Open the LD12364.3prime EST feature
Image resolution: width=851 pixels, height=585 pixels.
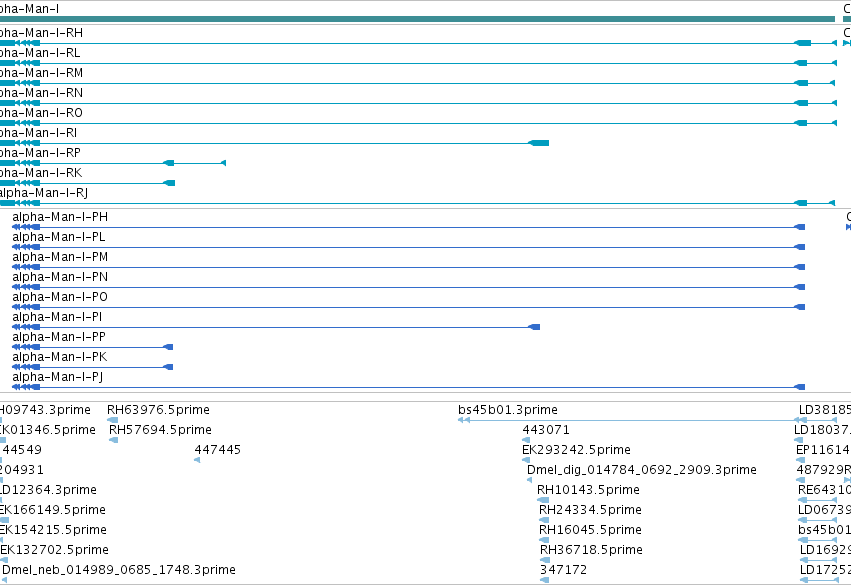48,490
